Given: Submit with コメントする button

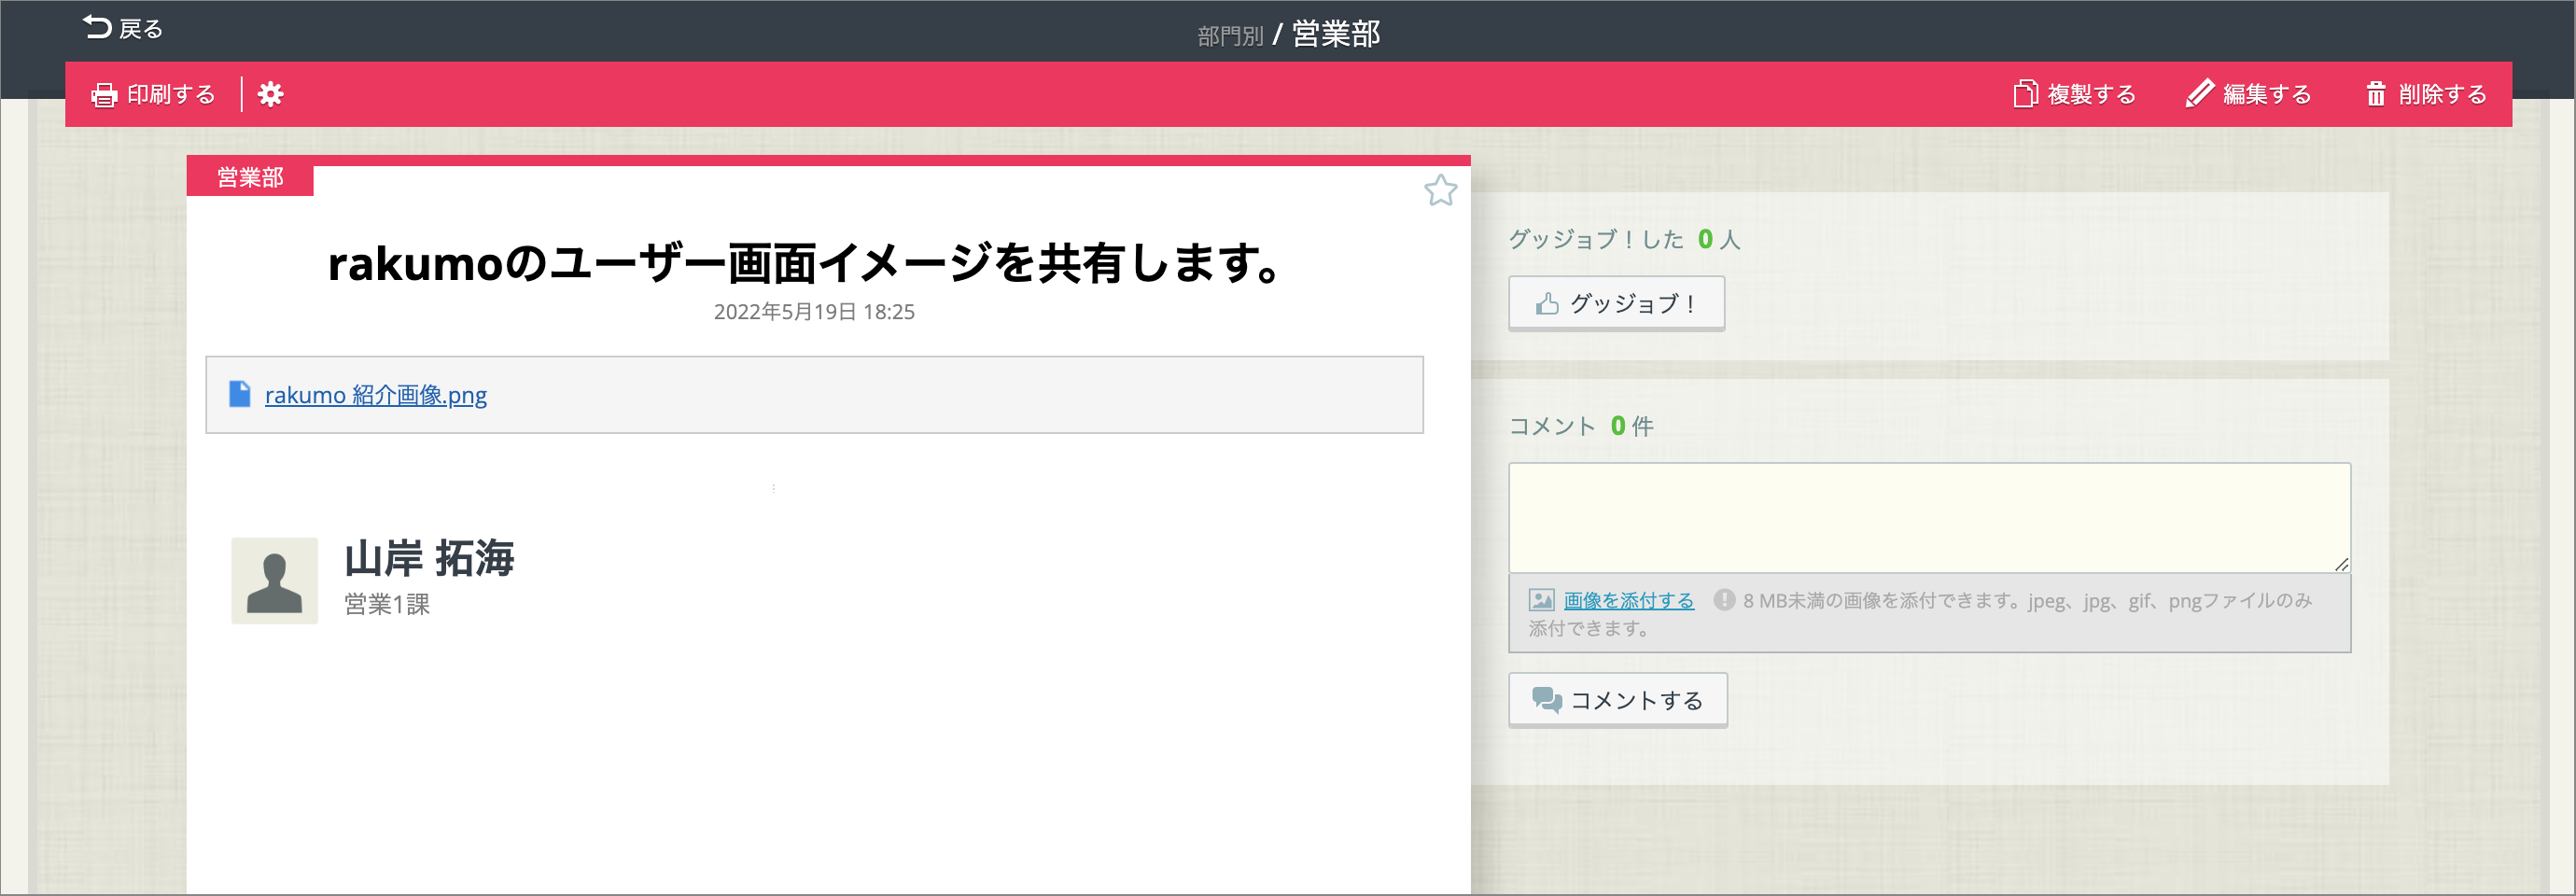Looking at the screenshot, I should pos(1617,700).
